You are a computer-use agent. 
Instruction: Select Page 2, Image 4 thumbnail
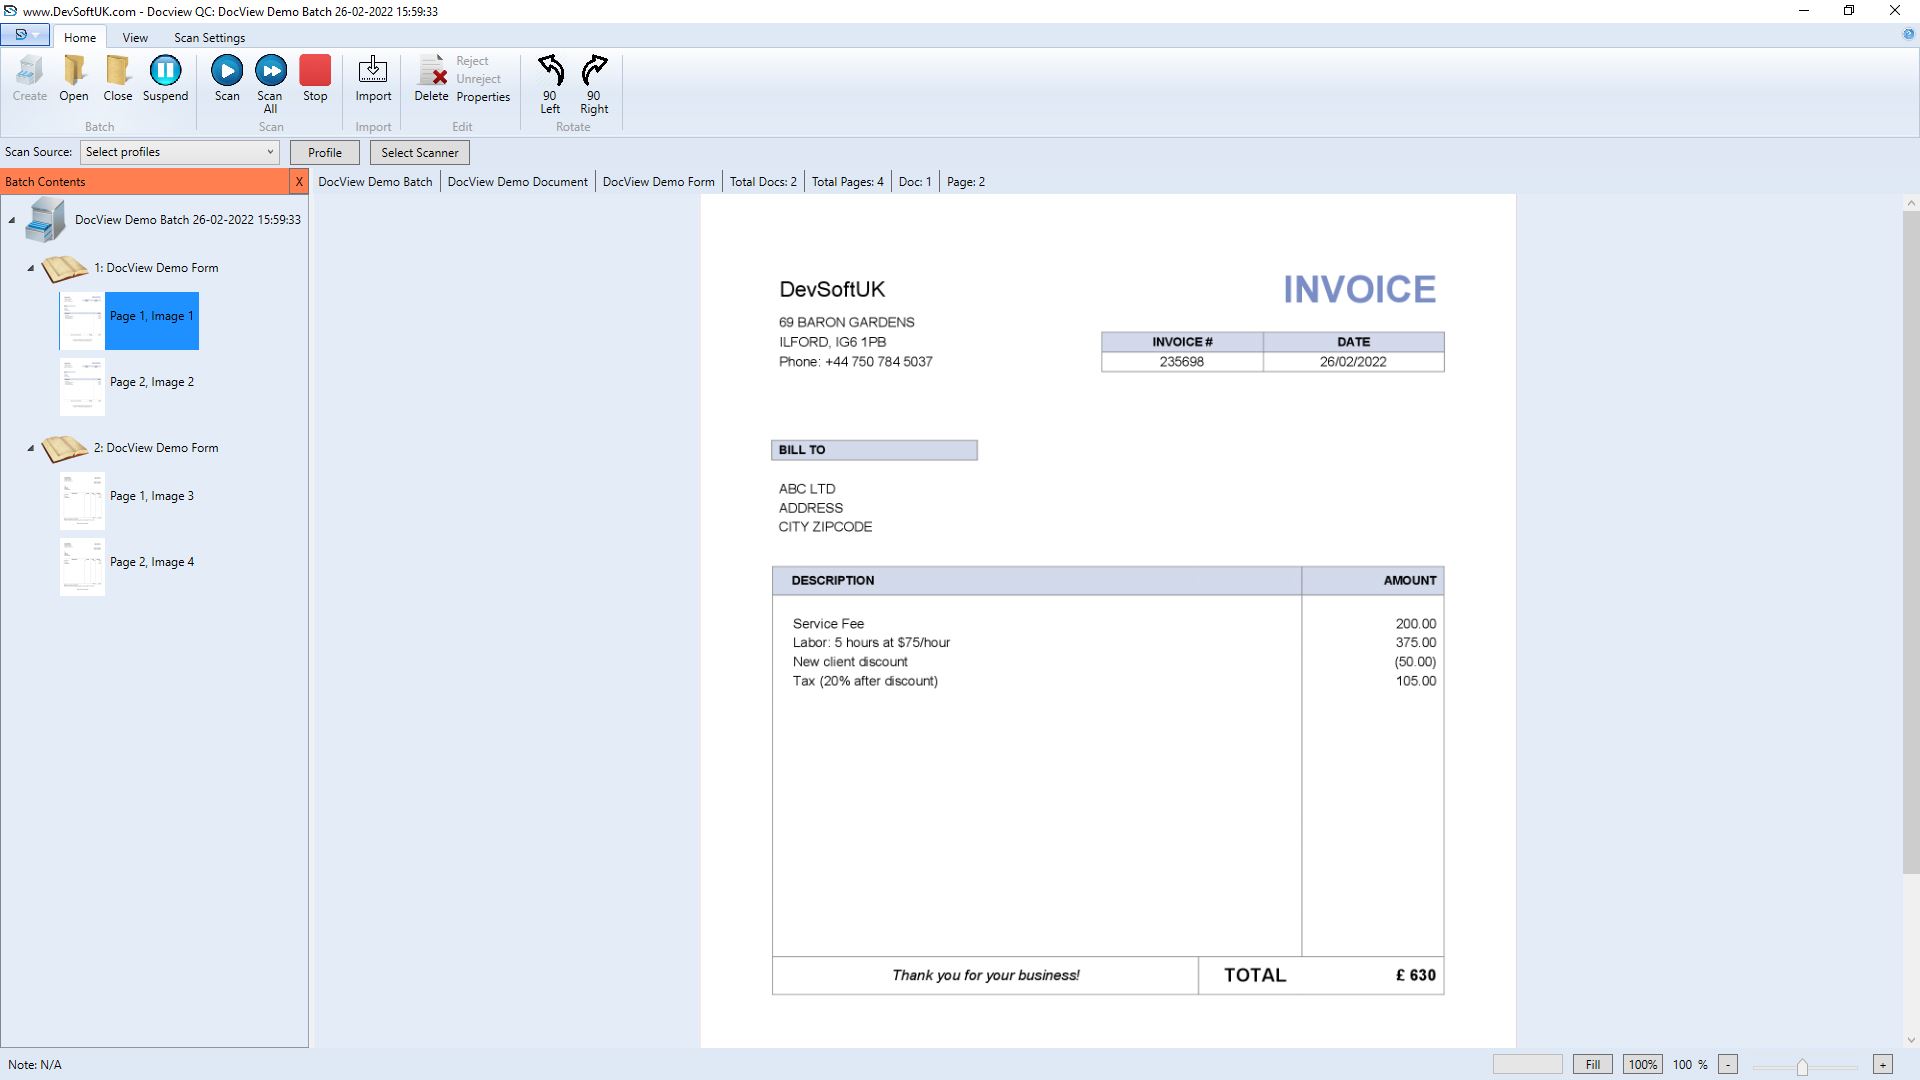click(82, 566)
